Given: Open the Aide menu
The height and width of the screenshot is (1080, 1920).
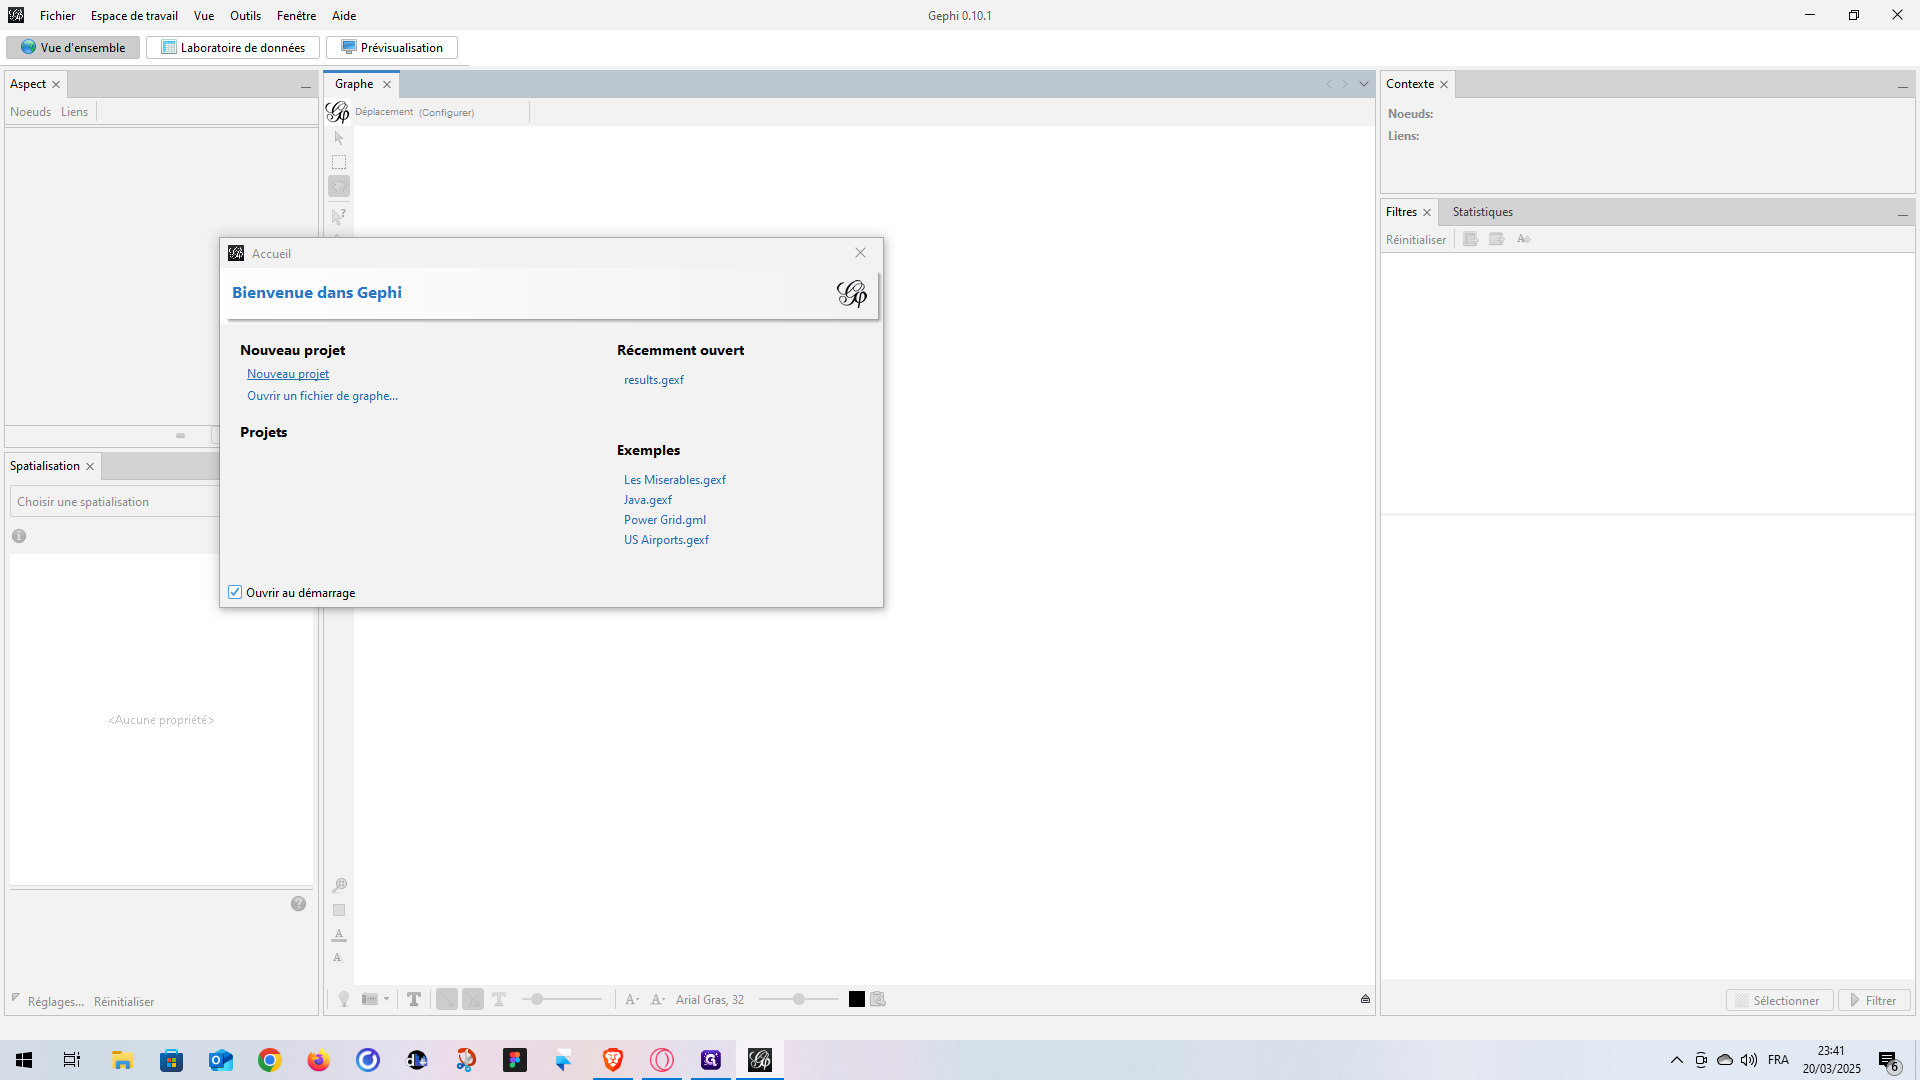Looking at the screenshot, I should point(344,15).
